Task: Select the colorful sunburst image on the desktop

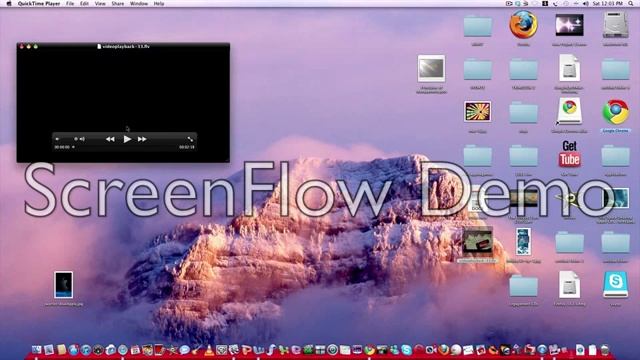Action: pos(478,111)
